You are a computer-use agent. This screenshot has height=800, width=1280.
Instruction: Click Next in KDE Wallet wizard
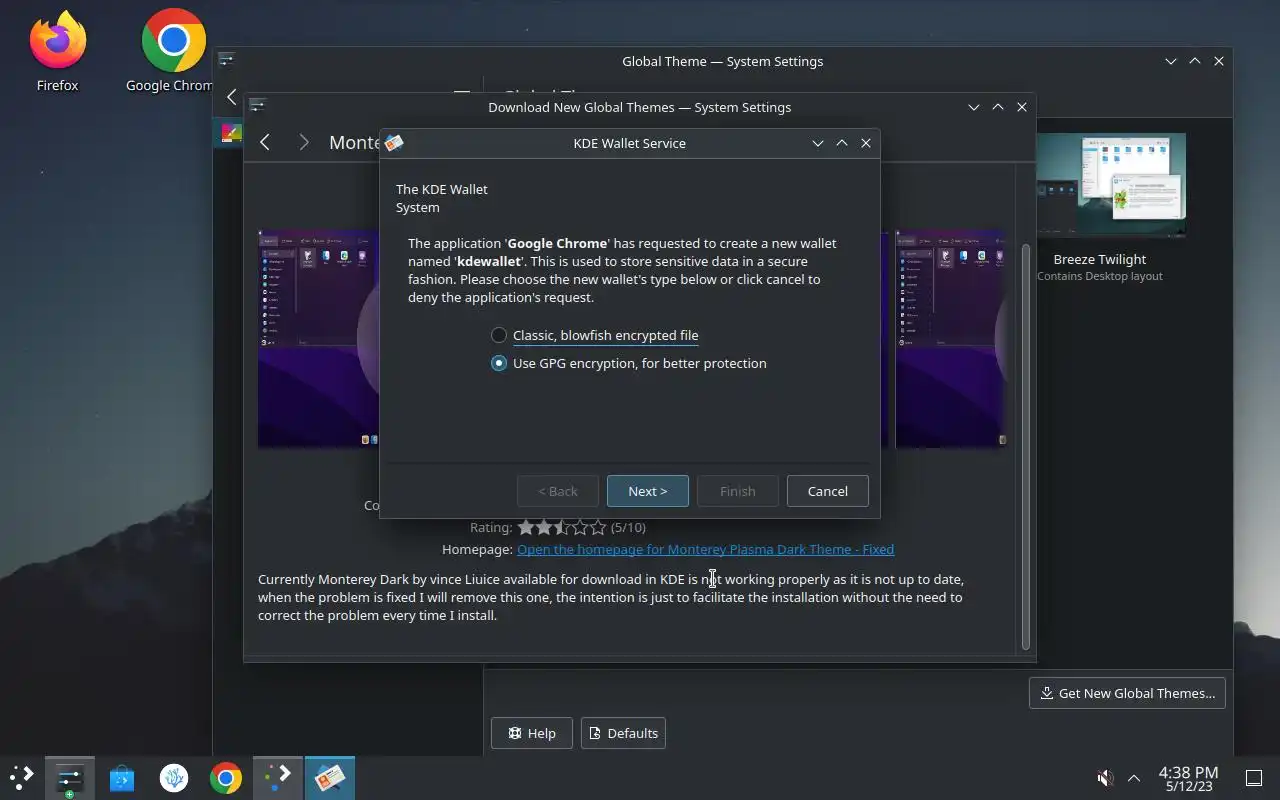pos(648,491)
